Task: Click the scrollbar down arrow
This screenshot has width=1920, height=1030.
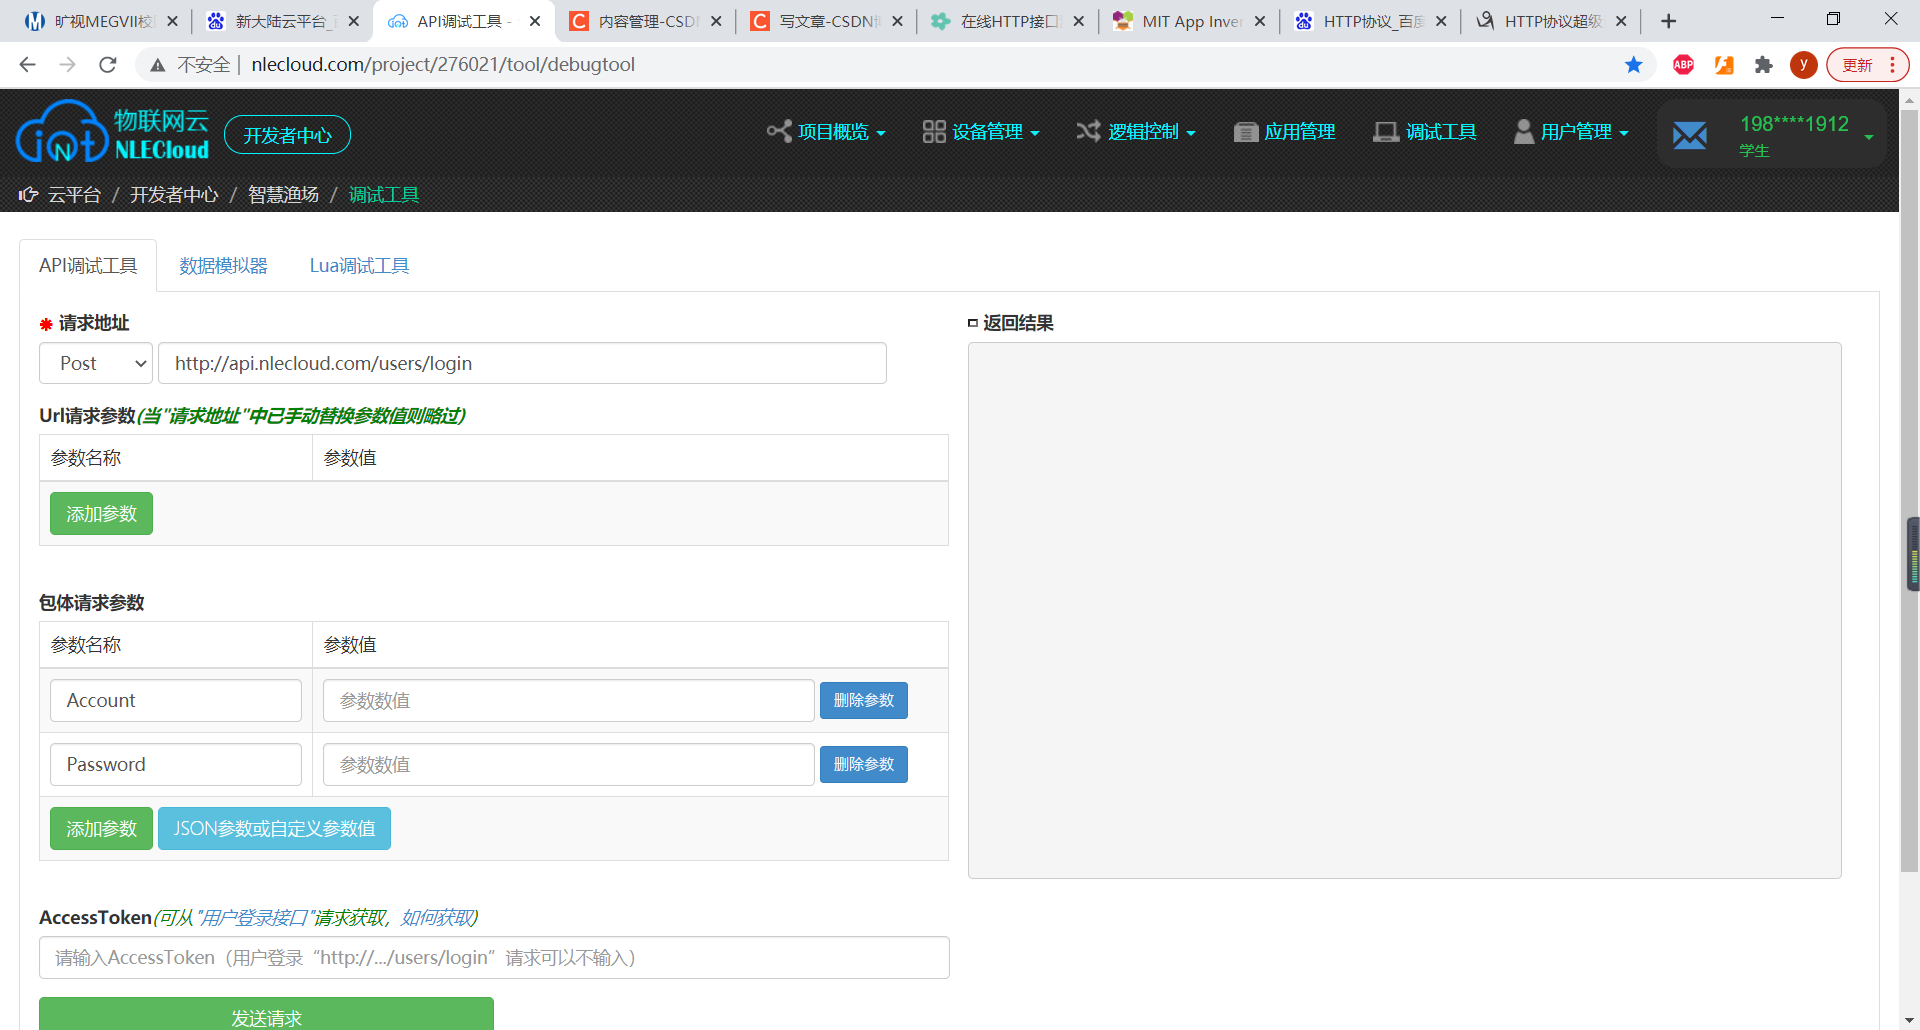Action: [x=1910, y=1020]
